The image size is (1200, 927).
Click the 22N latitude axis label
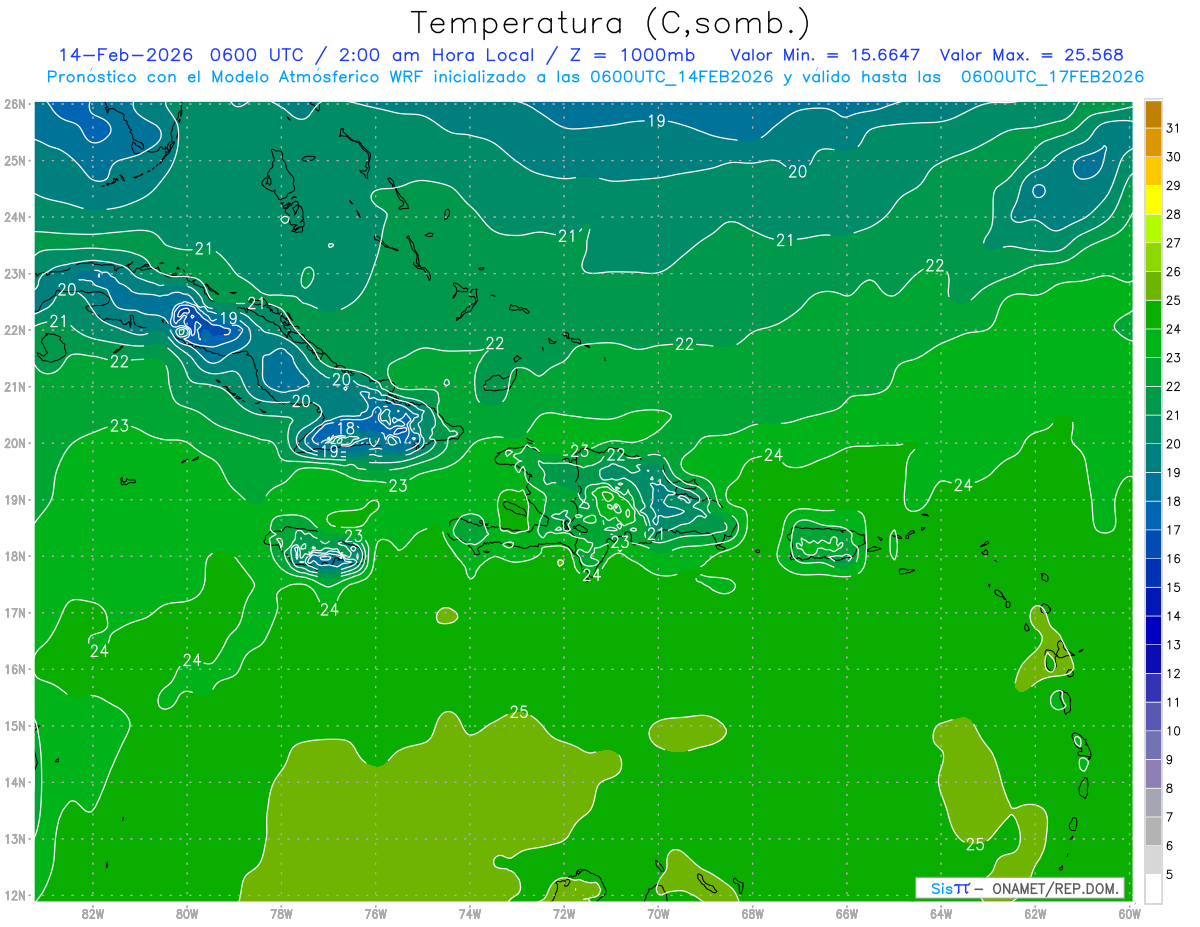pyautogui.click(x=14, y=330)
